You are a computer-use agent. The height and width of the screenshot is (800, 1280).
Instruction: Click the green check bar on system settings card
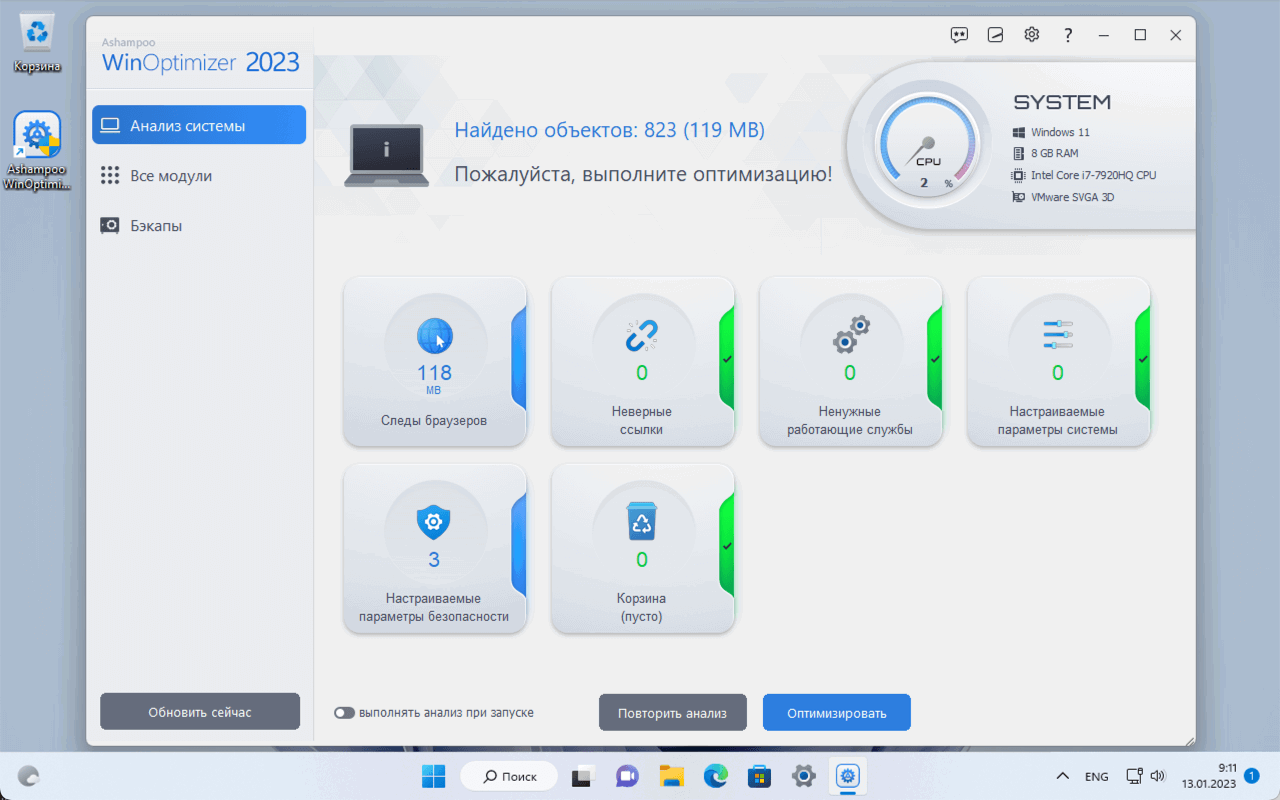(x=1143, y=360)
